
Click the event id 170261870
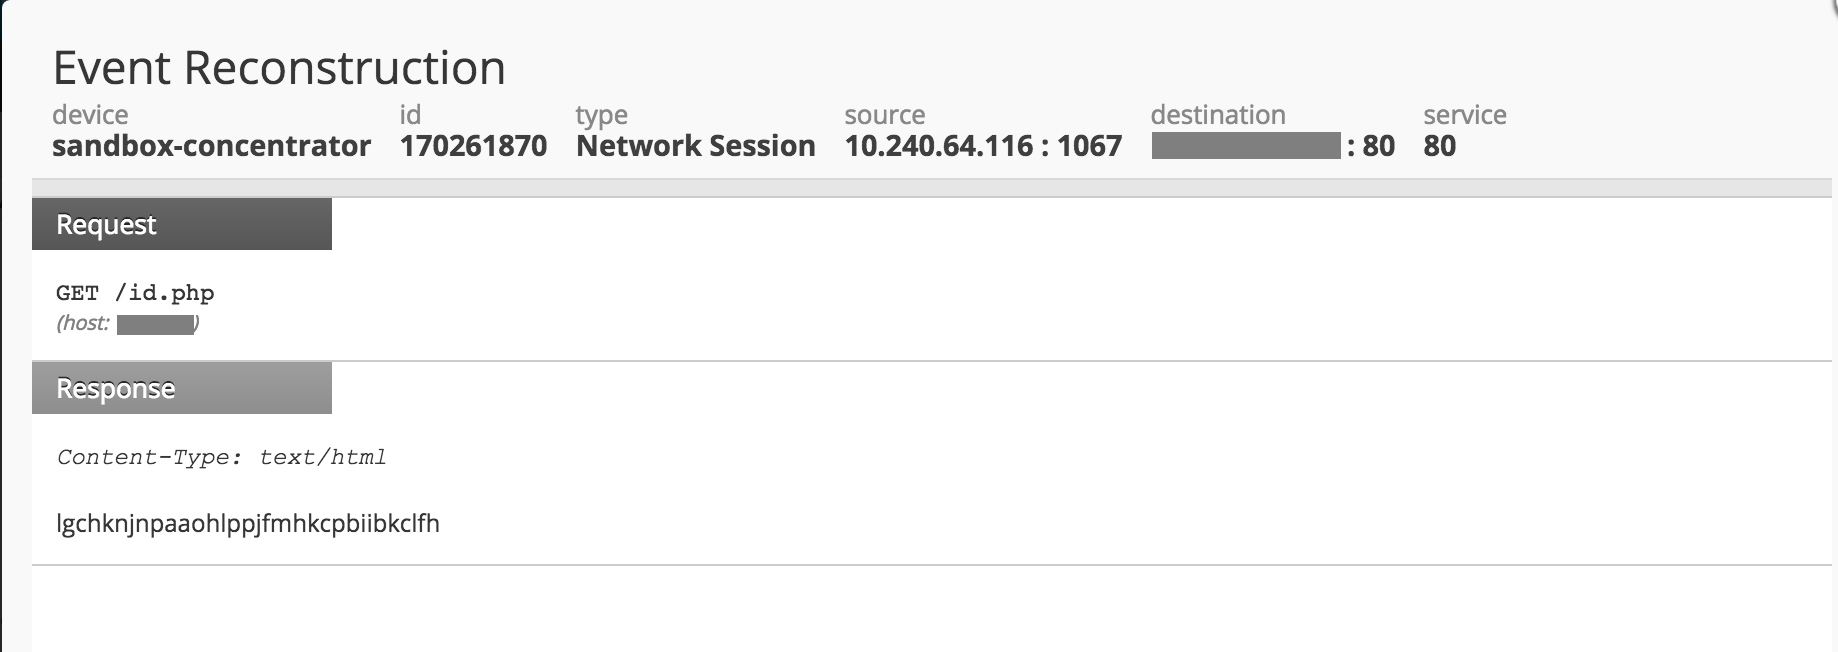pyautogui.click(x=473, y=146)
